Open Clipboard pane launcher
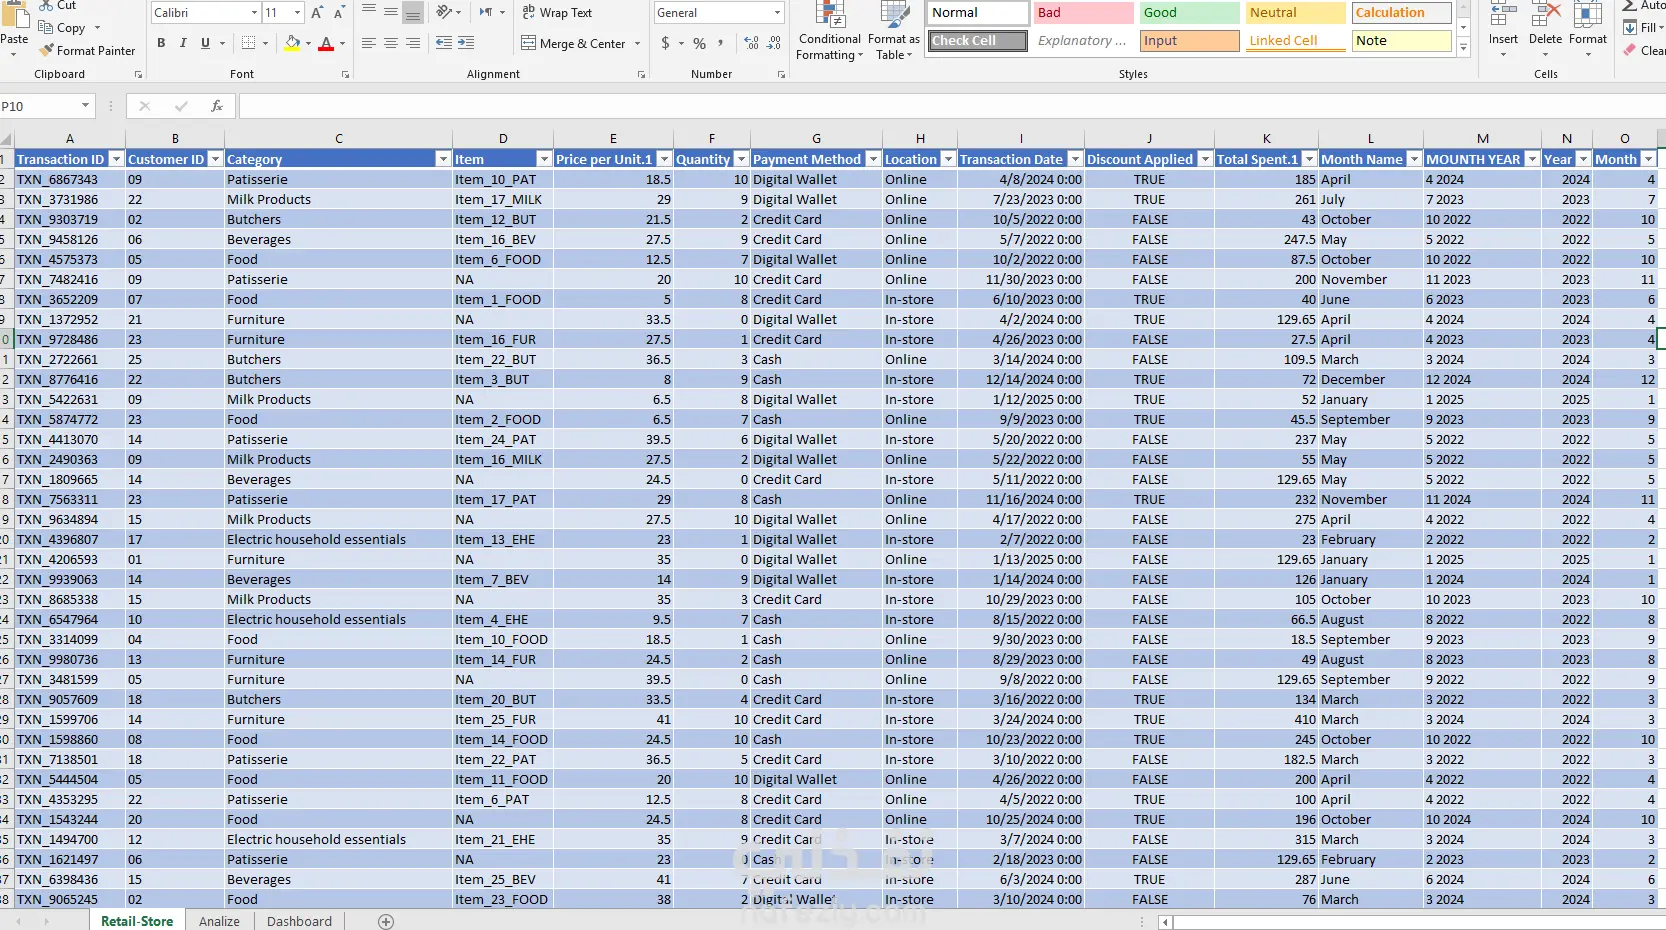The height and width of the screenshot is (930, 1666). (138, 75)
